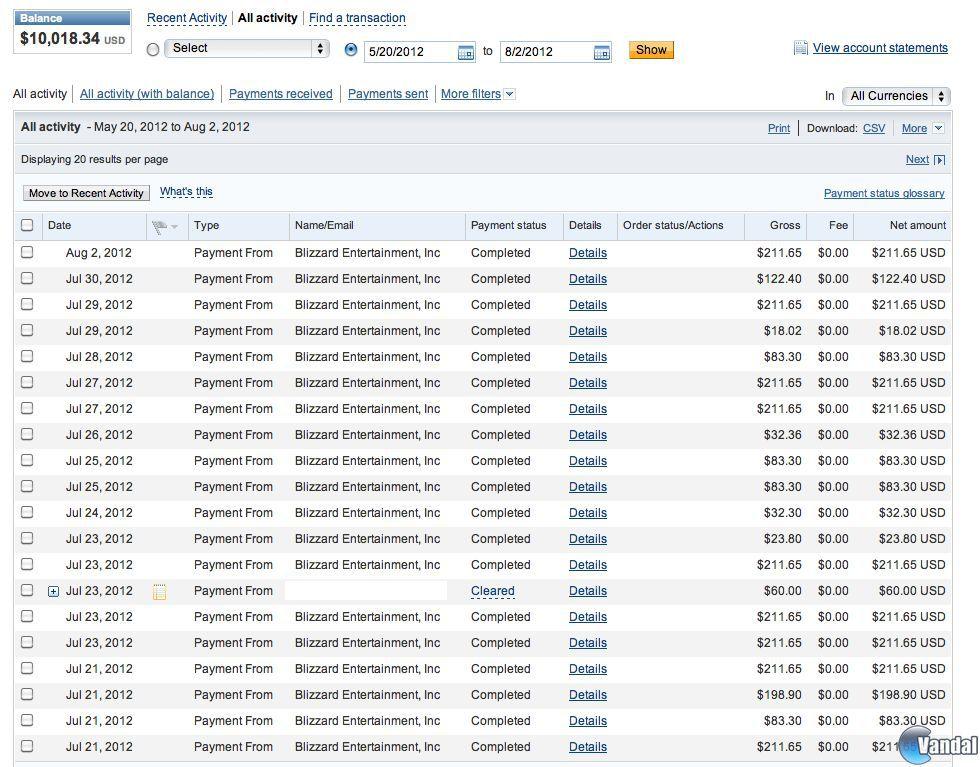Click the Order status/Actions column header
Viewport: 980px width, 767px height.
click(x=672, y=225)
